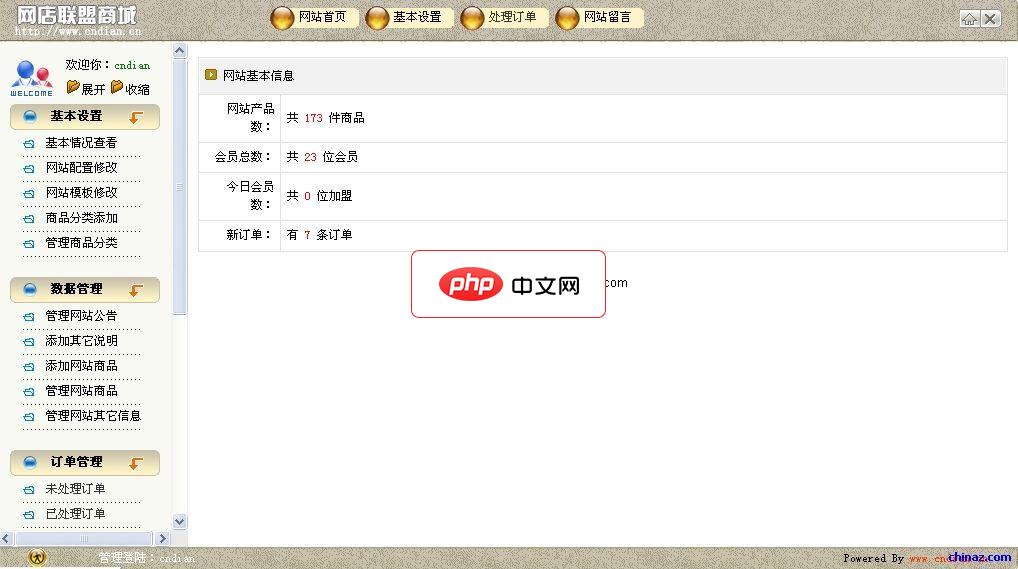Click the 展开 expand-all folder link

pyautogui.click(x=86, y=88)
